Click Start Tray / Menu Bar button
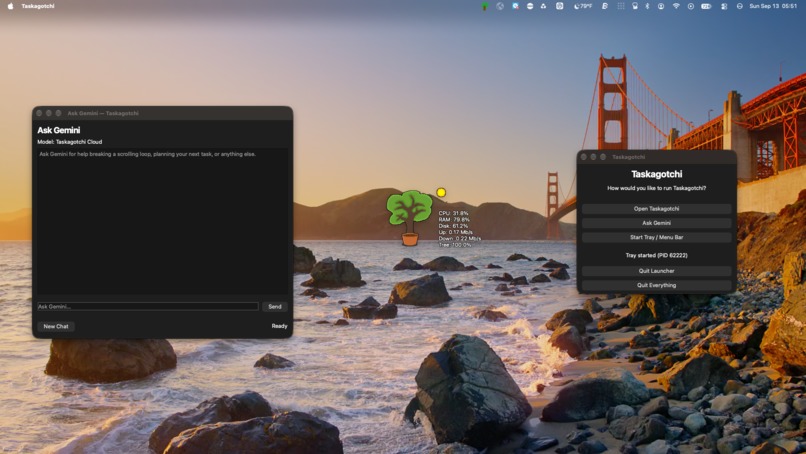The height and width of the screenshot is (454, 806). click(656, 238)
